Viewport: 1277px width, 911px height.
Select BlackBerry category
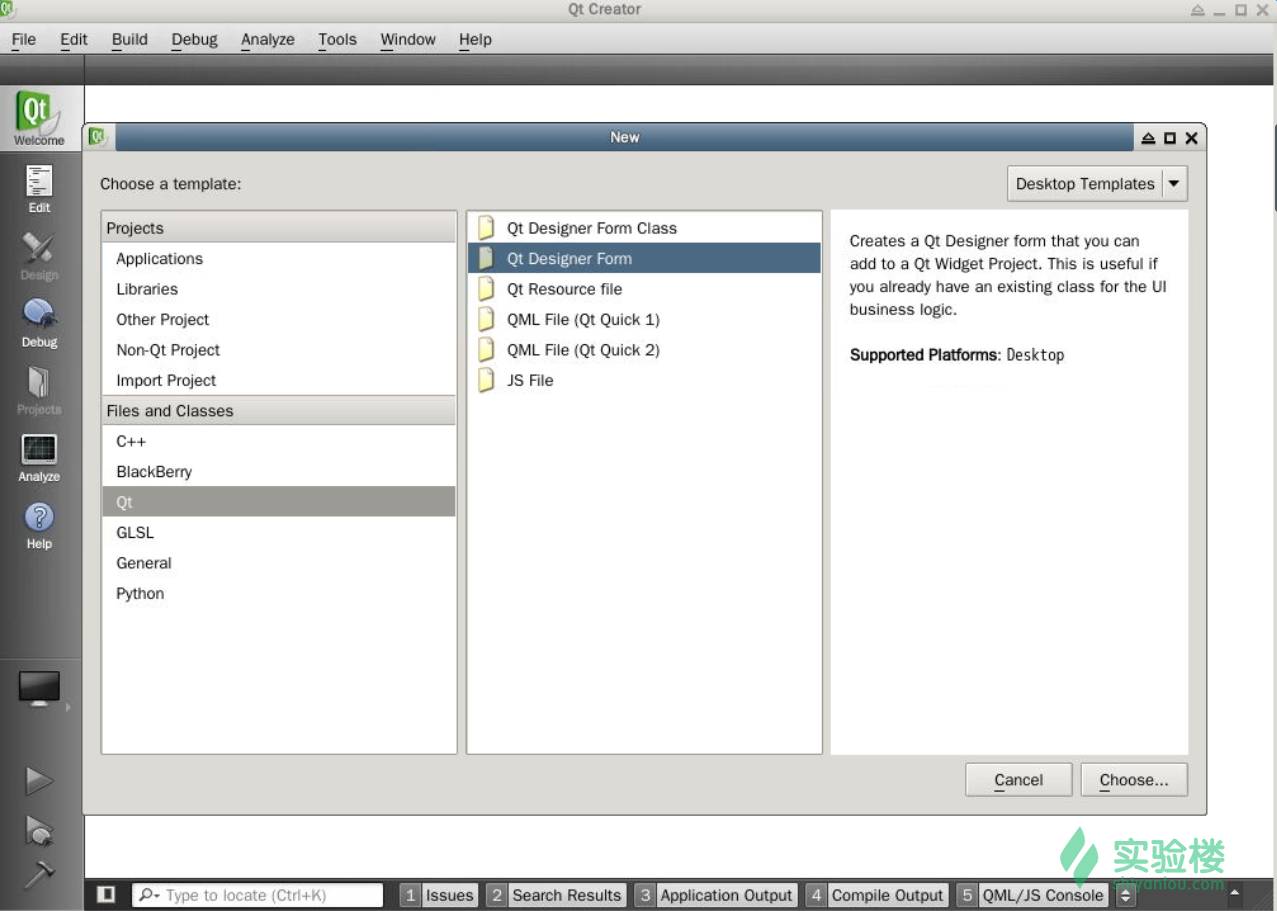(279, 472)
